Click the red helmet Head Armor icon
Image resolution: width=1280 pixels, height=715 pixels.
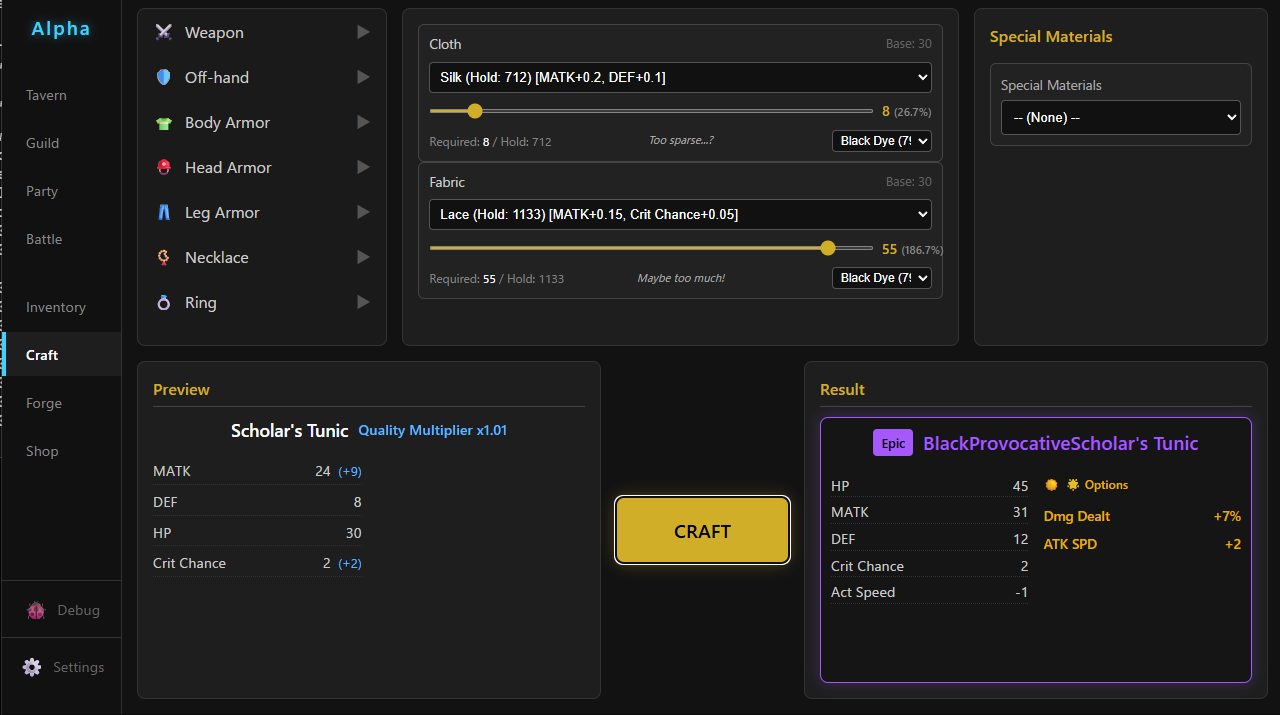(x=164, y=168)
